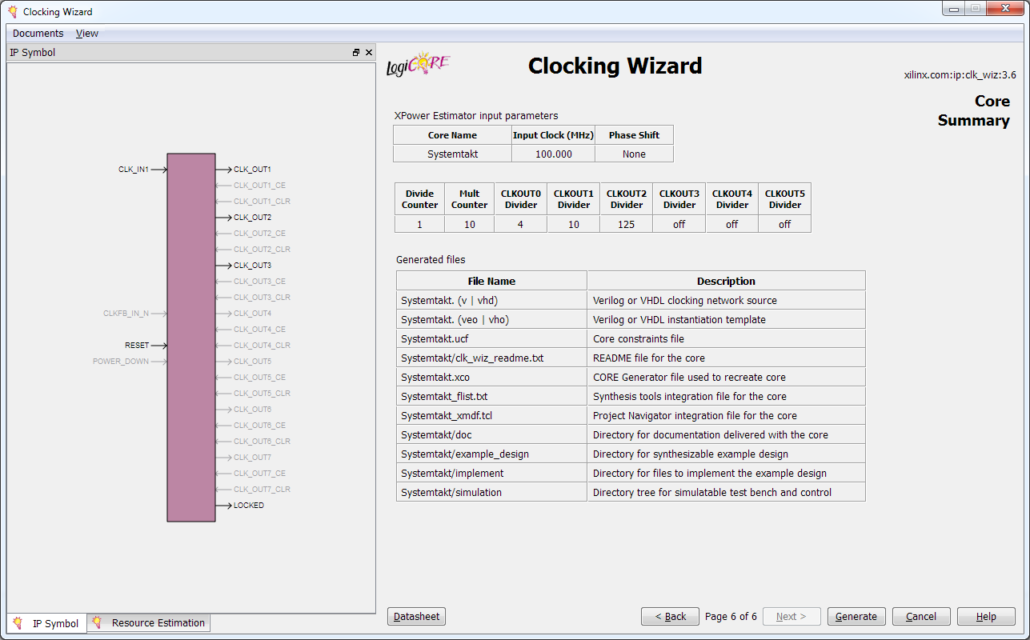The width and height of the screenshot is (1030, 640).
Task: Open the Datasheet
Action: click(x=416, y=616)
